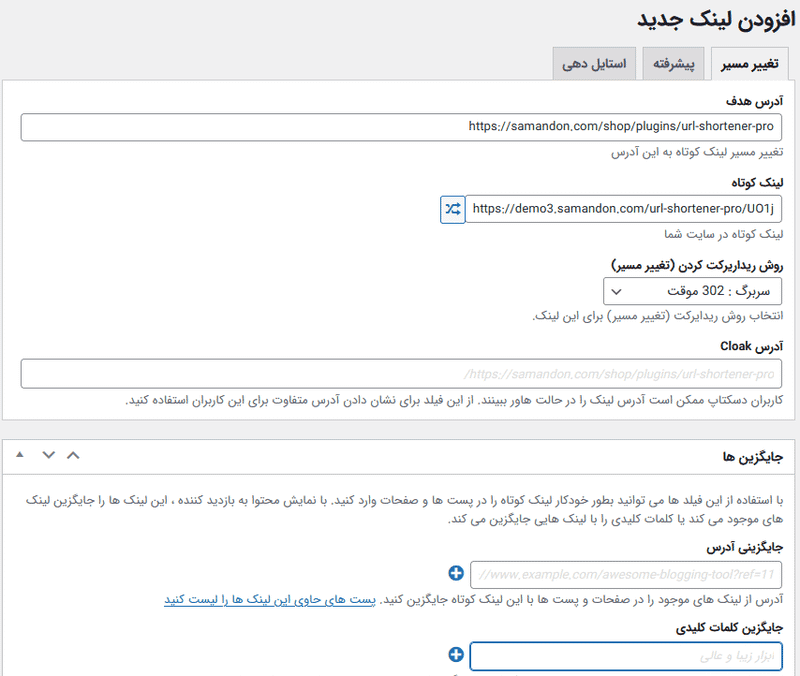800x676 pixels.
Task: Click helper text انتخاب روش ریدایرکت برای این لینک
Action: coord(658,316)
